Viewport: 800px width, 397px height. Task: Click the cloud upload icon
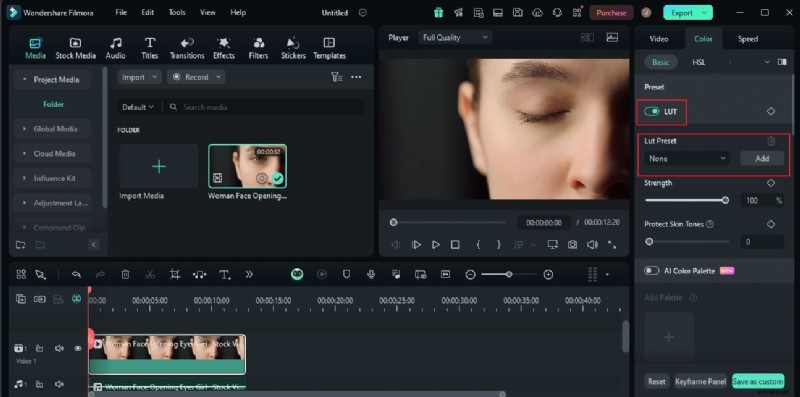[x=537, y=13]
